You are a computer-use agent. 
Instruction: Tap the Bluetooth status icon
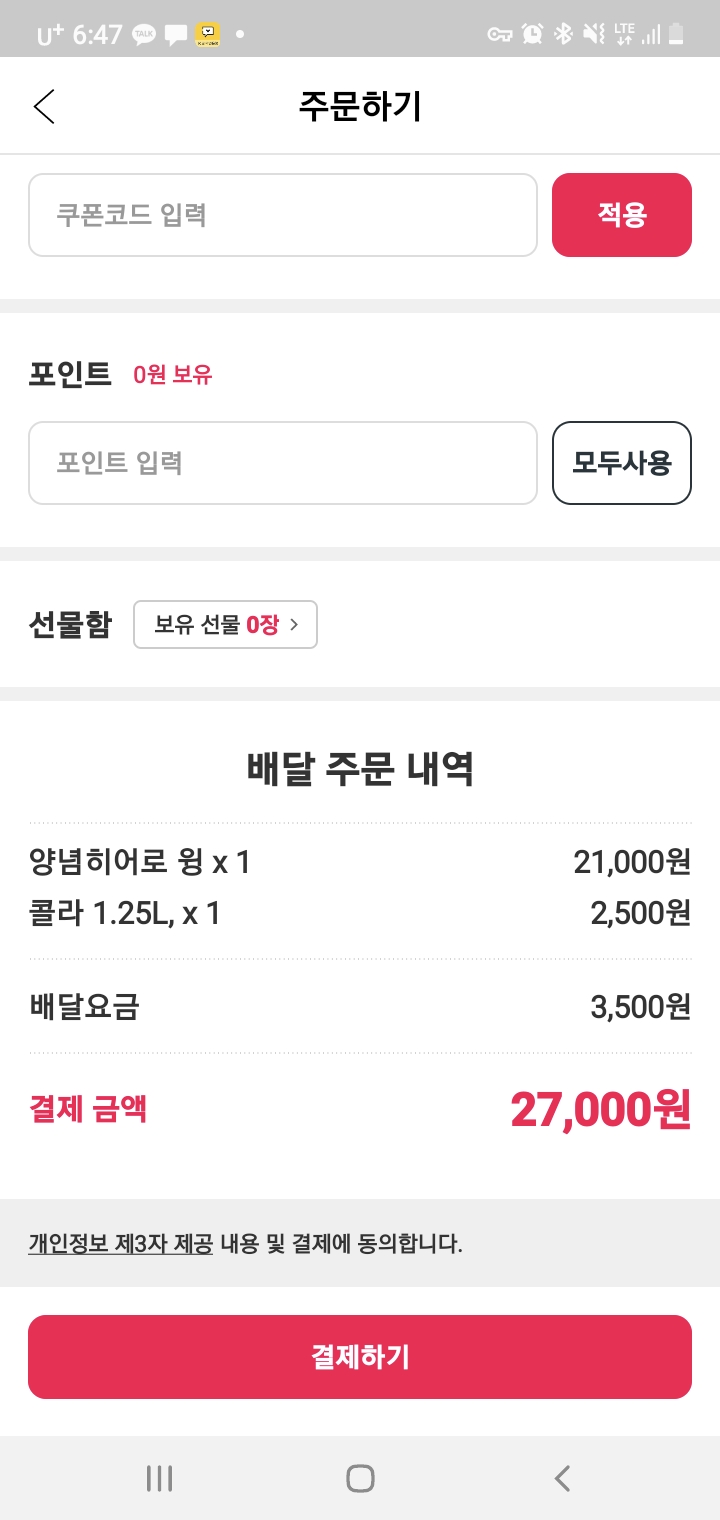pyautogui.click(x=563, y=35)
